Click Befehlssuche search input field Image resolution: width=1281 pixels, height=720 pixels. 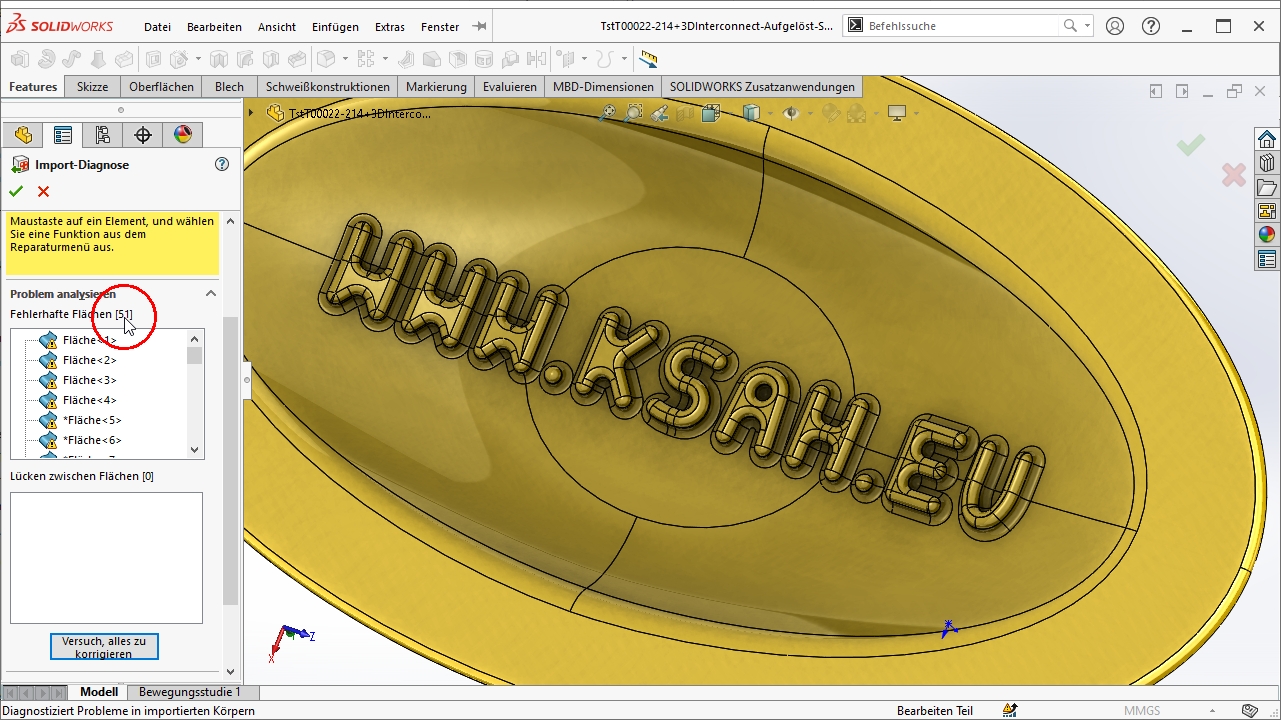(x=960, y=26)
